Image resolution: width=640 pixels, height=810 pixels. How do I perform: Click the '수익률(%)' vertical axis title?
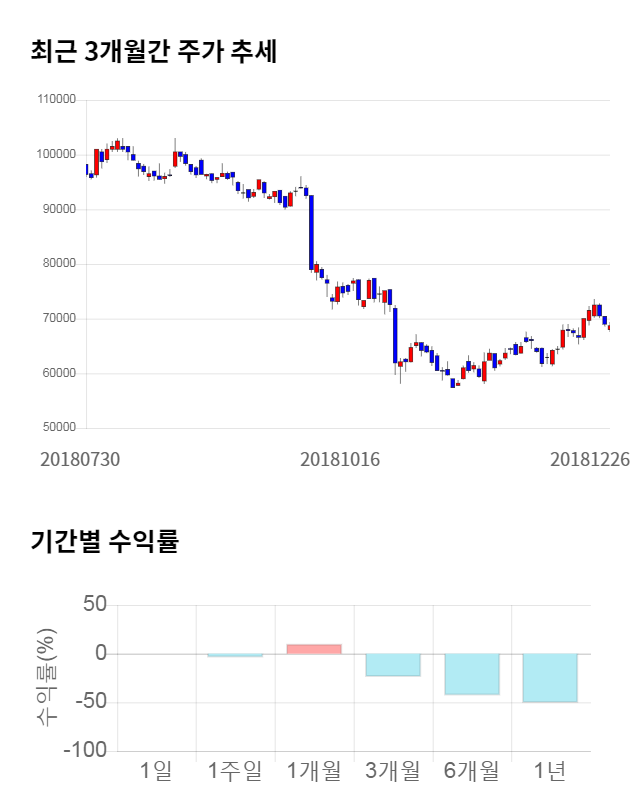tap(46, 678)
